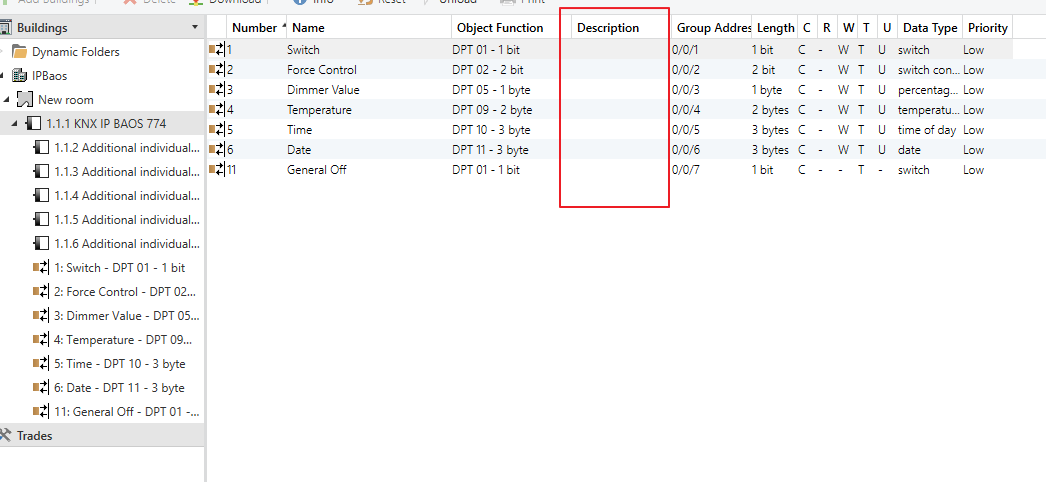Viewport: 1046px width, 482px height.
Task: Click the Object Function column header
Action: 500,28
